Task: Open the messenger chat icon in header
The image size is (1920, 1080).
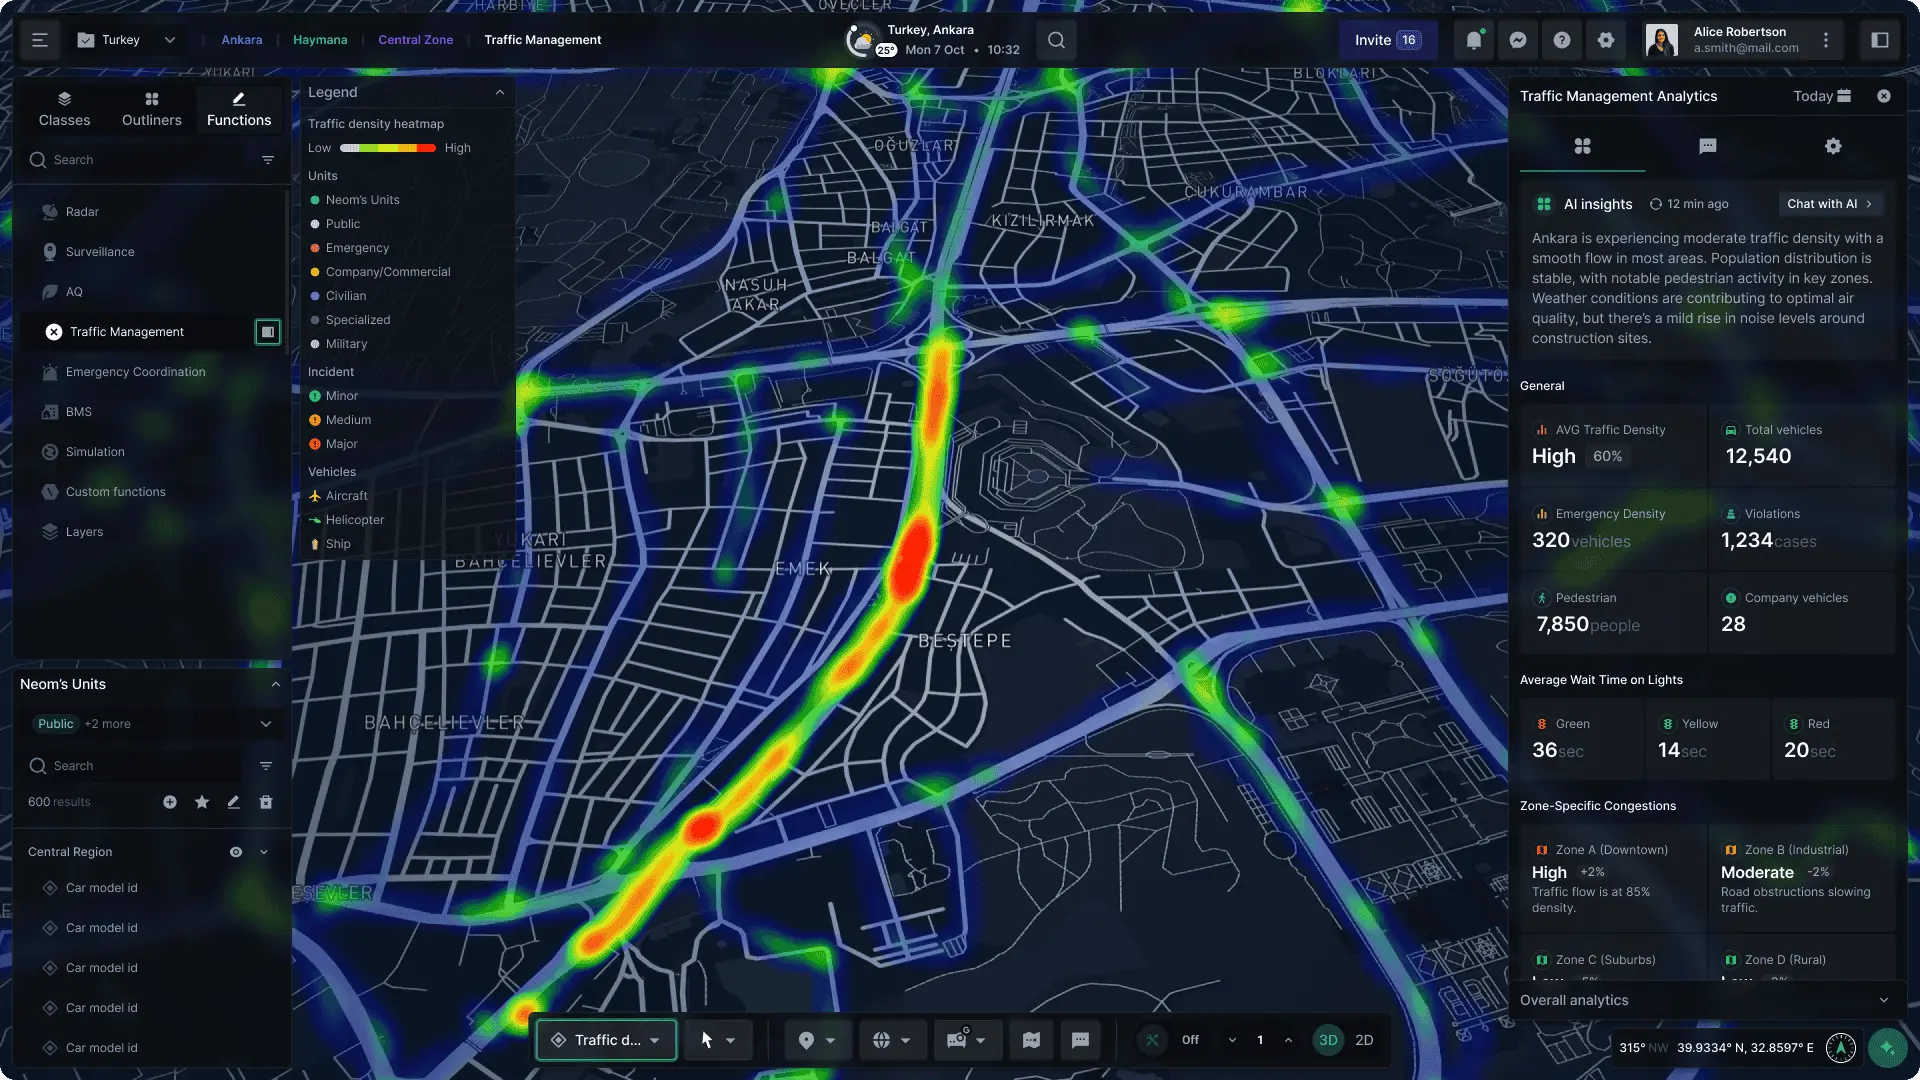Action: point(1517,40)
